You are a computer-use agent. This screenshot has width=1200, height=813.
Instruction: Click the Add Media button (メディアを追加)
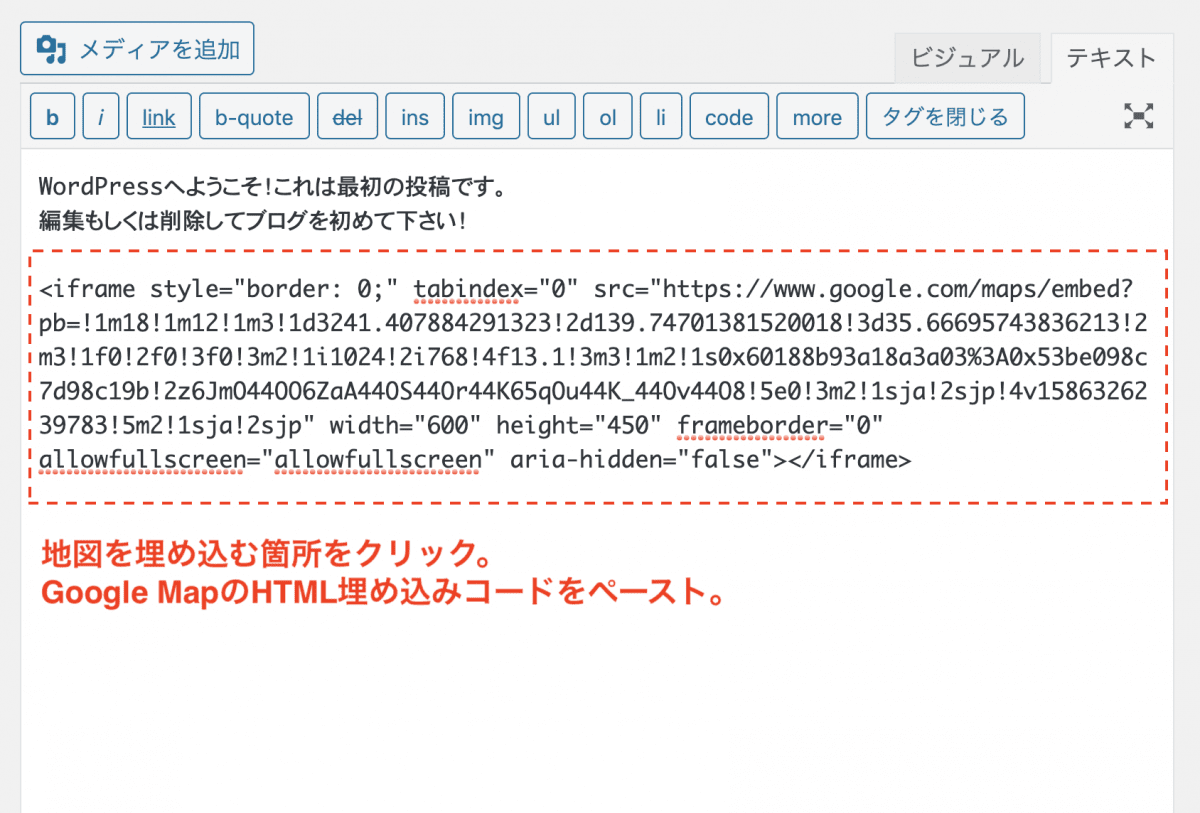coord(137,48)
